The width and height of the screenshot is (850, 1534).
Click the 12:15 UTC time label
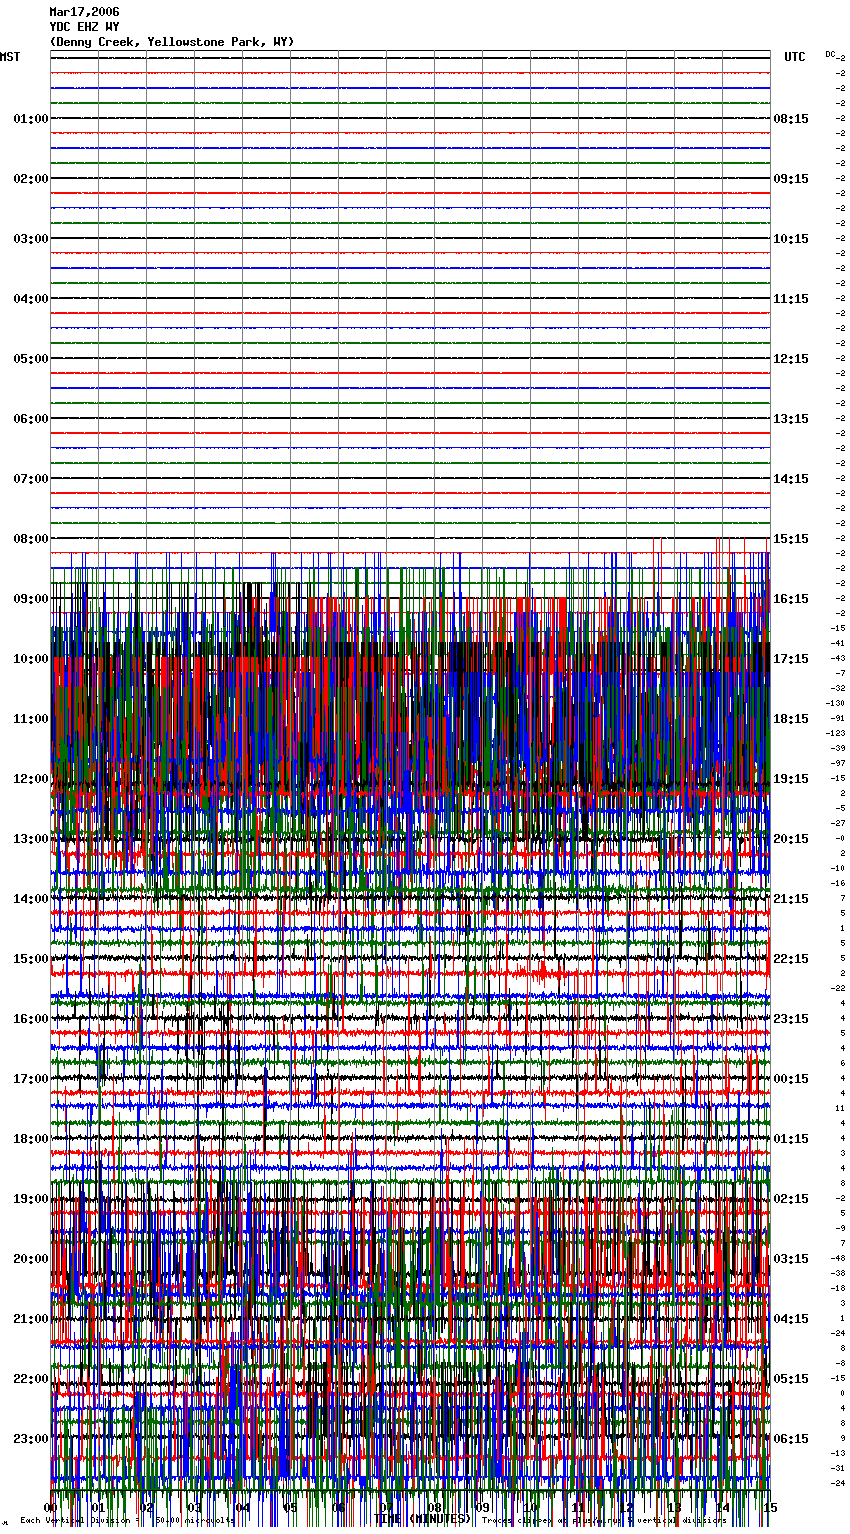click(791, 359)
